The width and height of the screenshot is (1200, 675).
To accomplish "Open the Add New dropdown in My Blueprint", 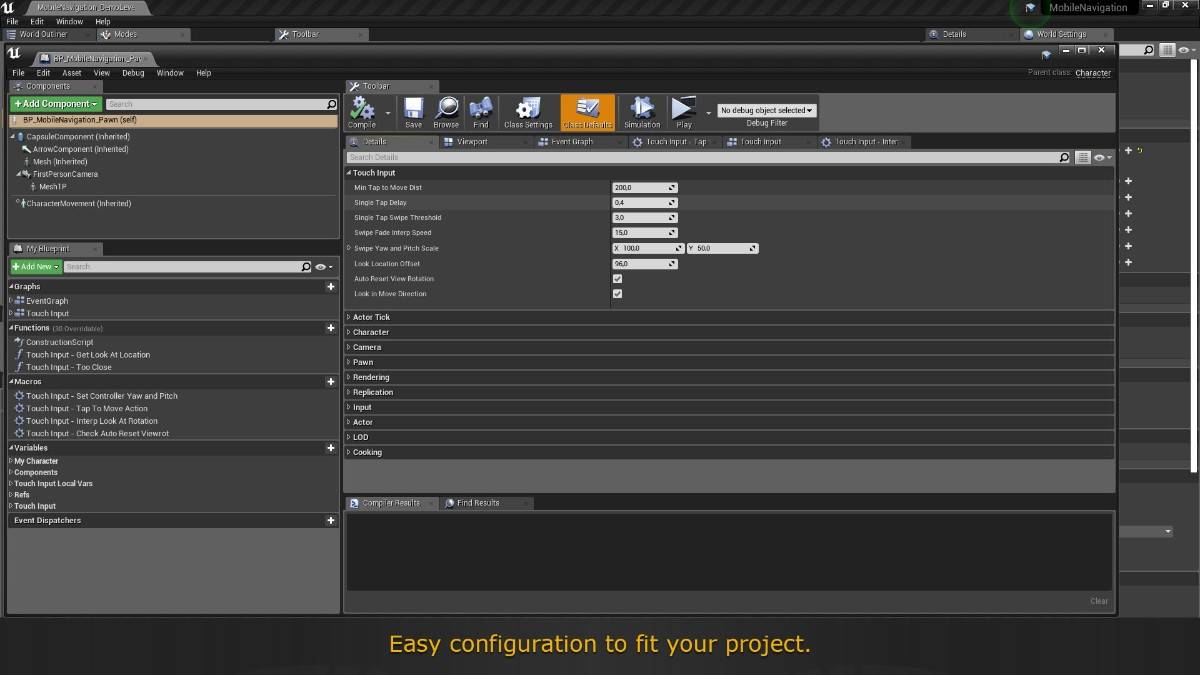I will click(x=36, y=267).
